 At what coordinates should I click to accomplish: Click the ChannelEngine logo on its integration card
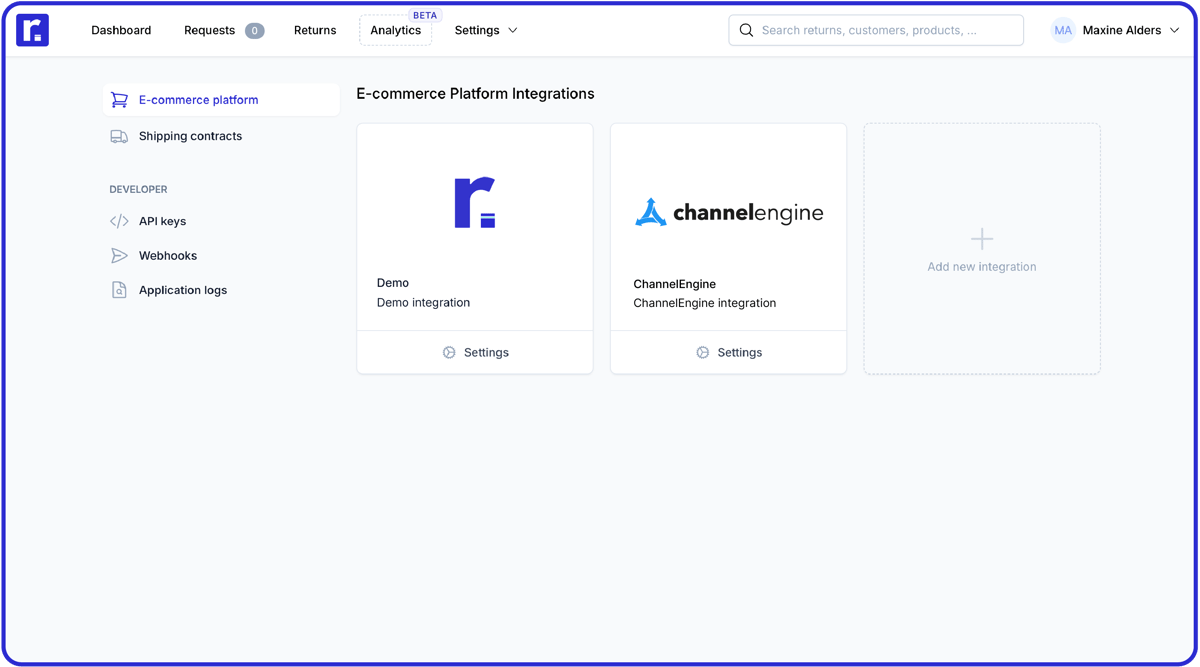729,212
